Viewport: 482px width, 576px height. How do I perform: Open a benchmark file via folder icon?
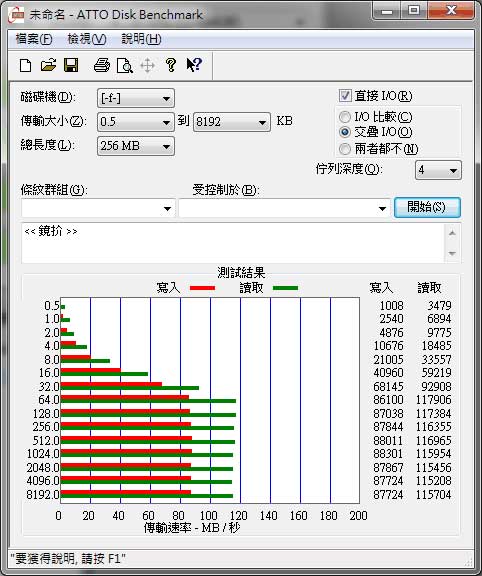pos(48,65)
